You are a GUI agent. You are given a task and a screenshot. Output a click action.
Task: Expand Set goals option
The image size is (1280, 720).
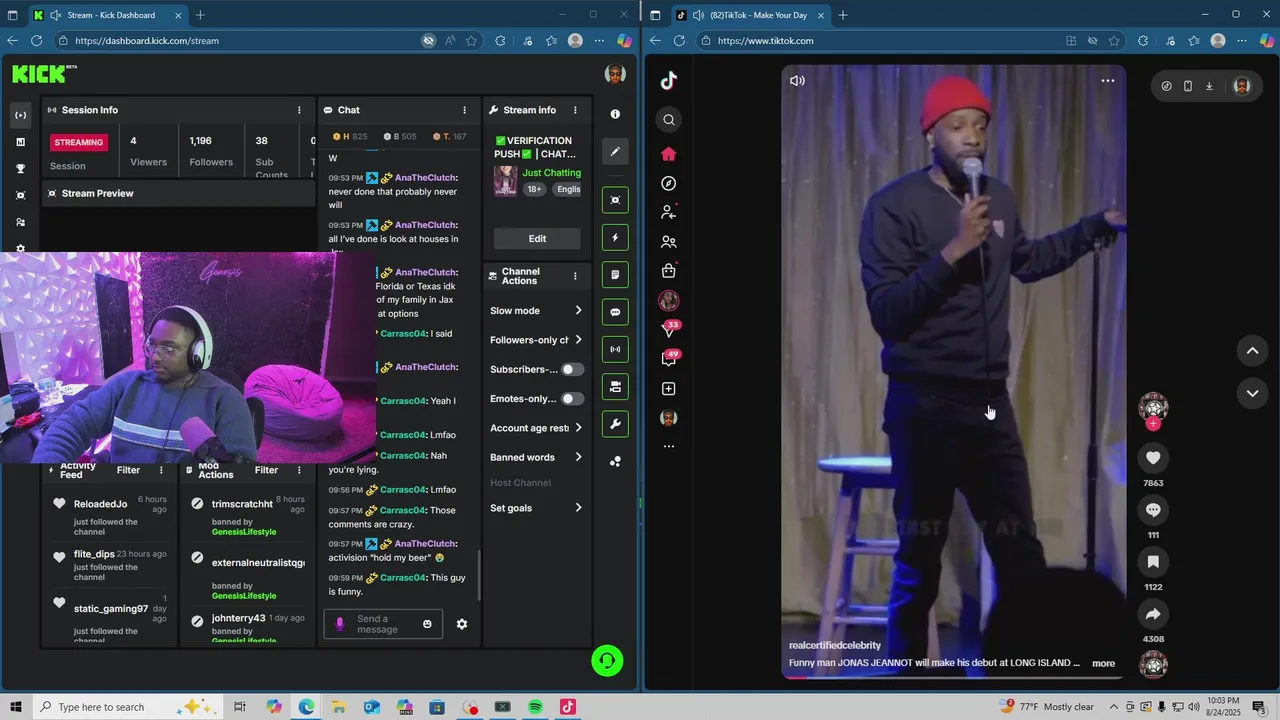pos(535,508)
